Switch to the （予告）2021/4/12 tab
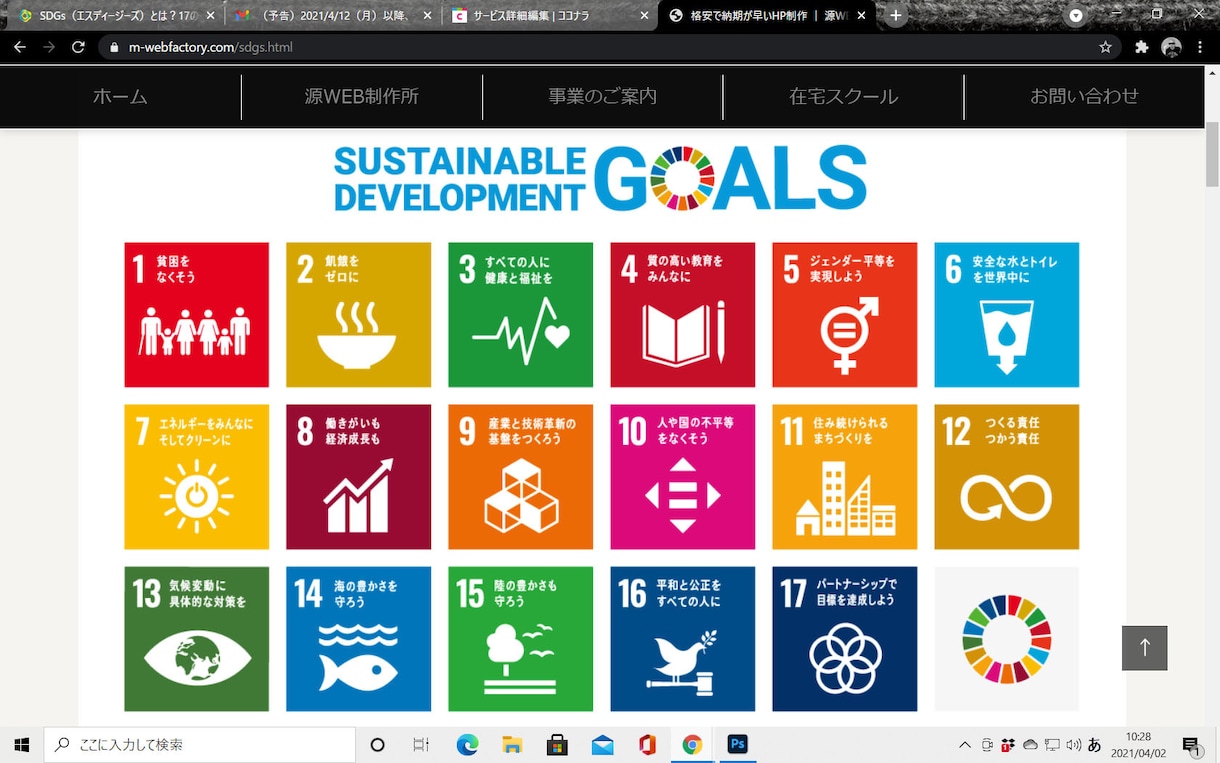1220x763 pixels. click(332, 16)
